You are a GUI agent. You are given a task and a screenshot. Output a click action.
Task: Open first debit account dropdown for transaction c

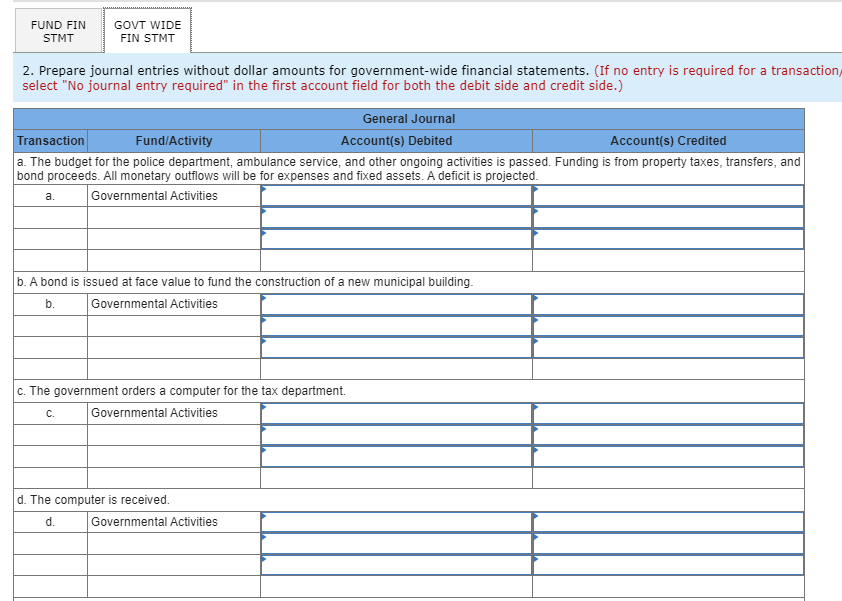coord(396,414)
